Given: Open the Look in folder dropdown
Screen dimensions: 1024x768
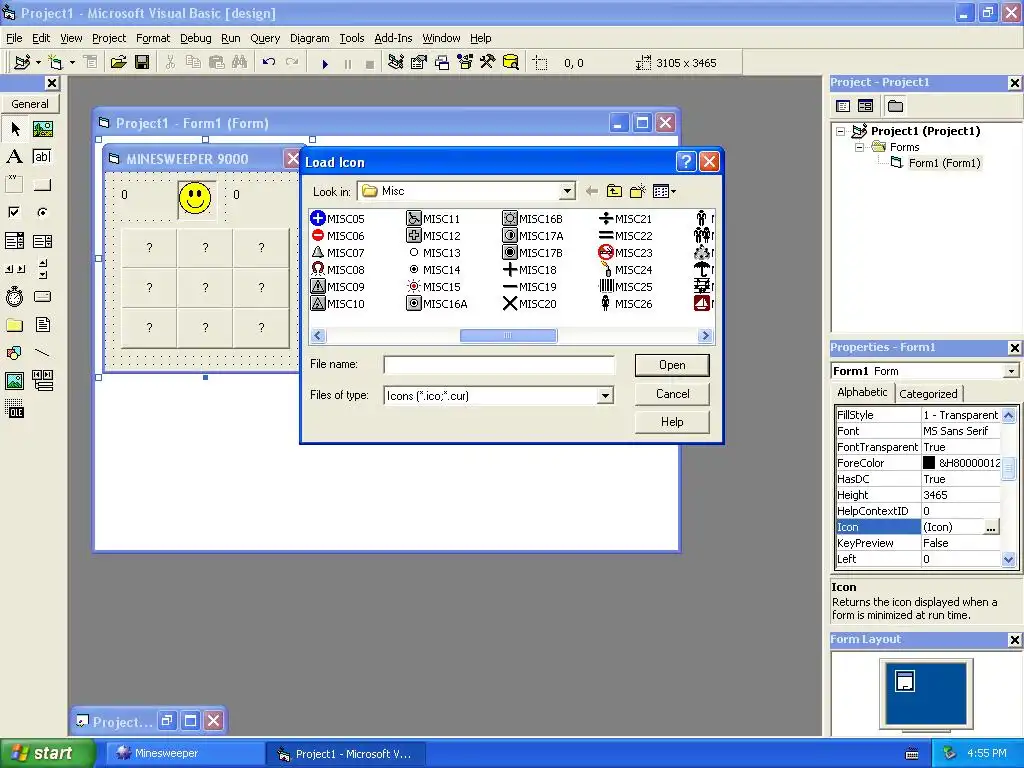Looking at the screenshot, I should click(x=567, y=191).
